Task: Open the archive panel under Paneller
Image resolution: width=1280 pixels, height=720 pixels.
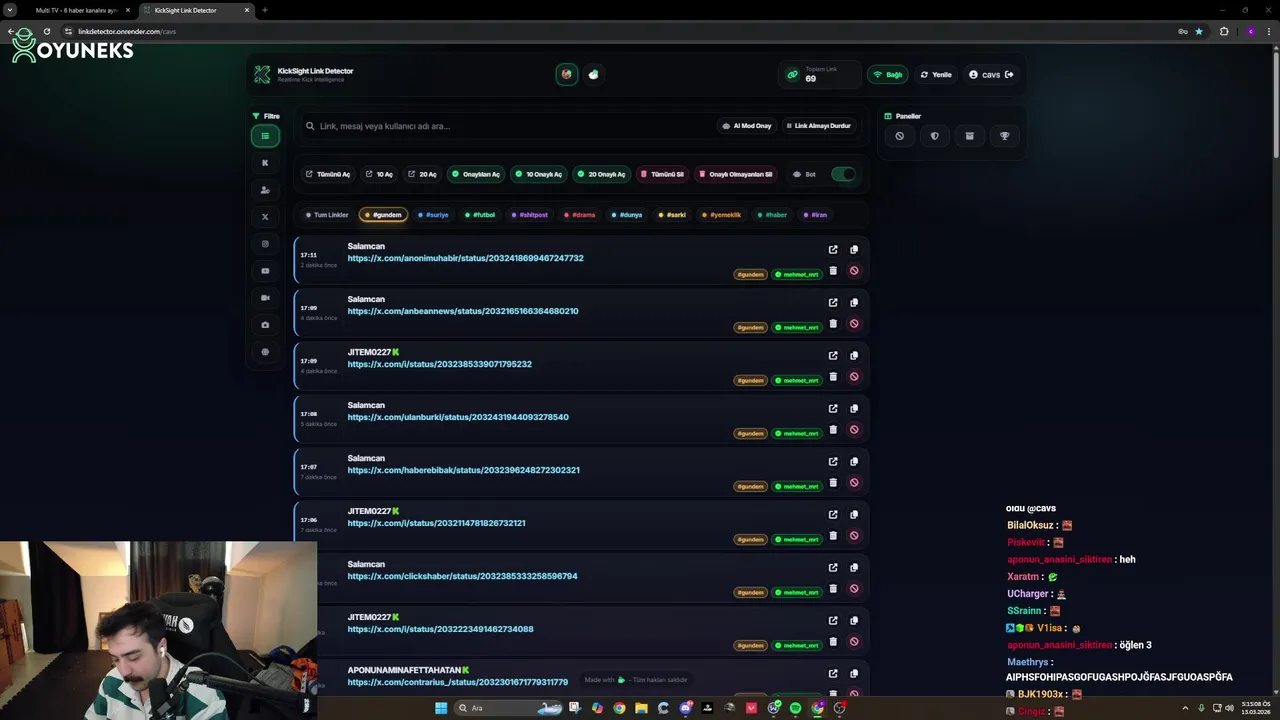Action: point(969,136)
